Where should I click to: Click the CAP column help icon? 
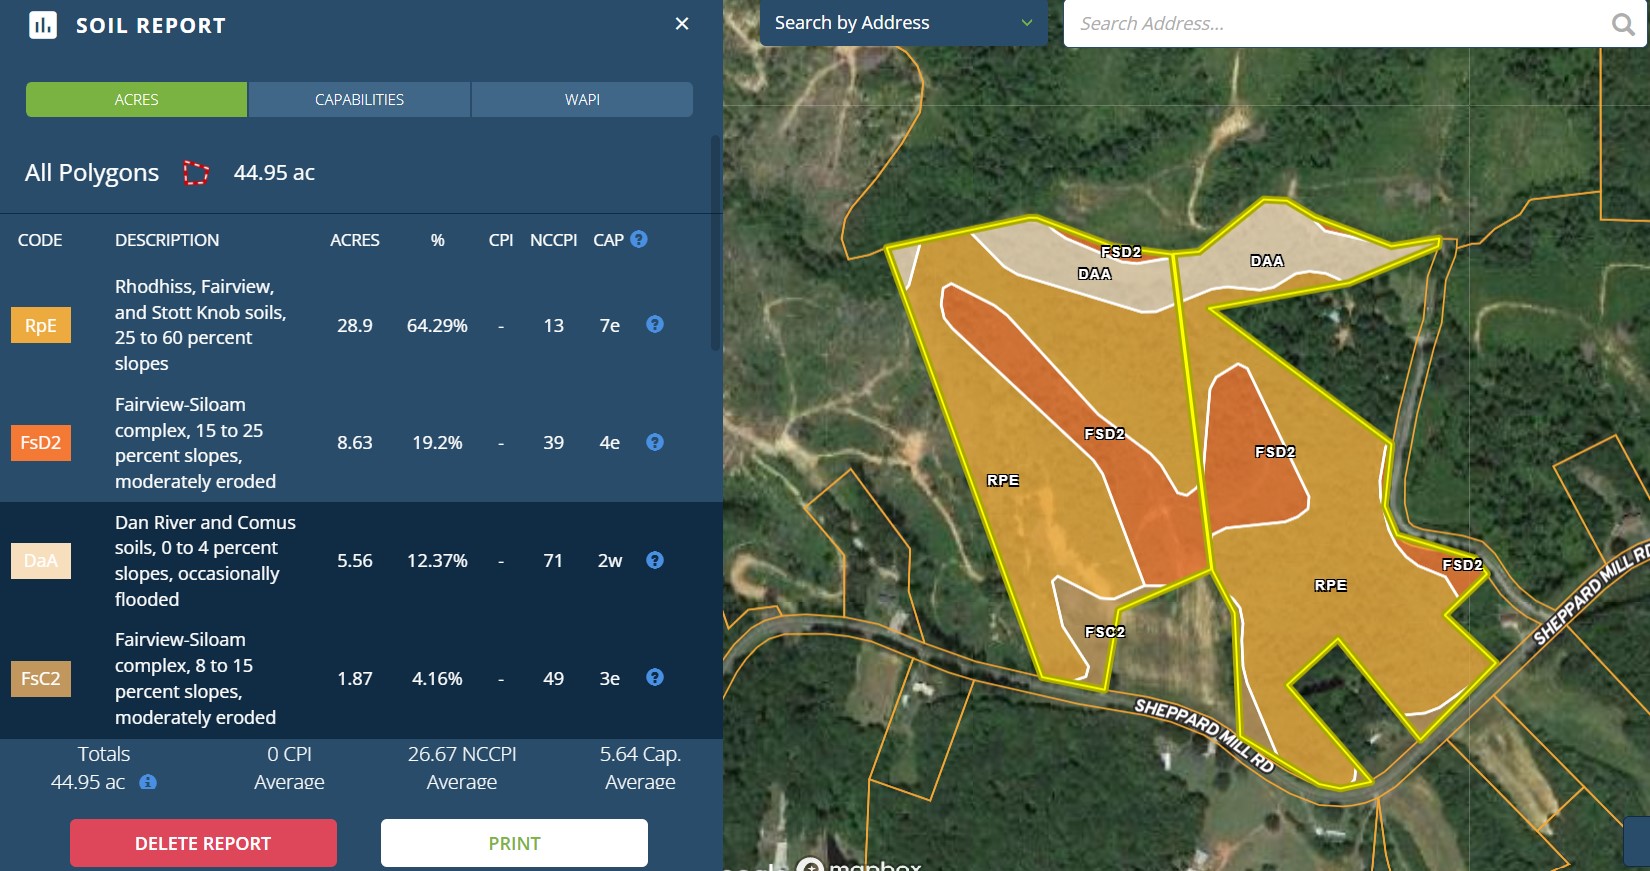pyautogui.click(x=639, y=240)
